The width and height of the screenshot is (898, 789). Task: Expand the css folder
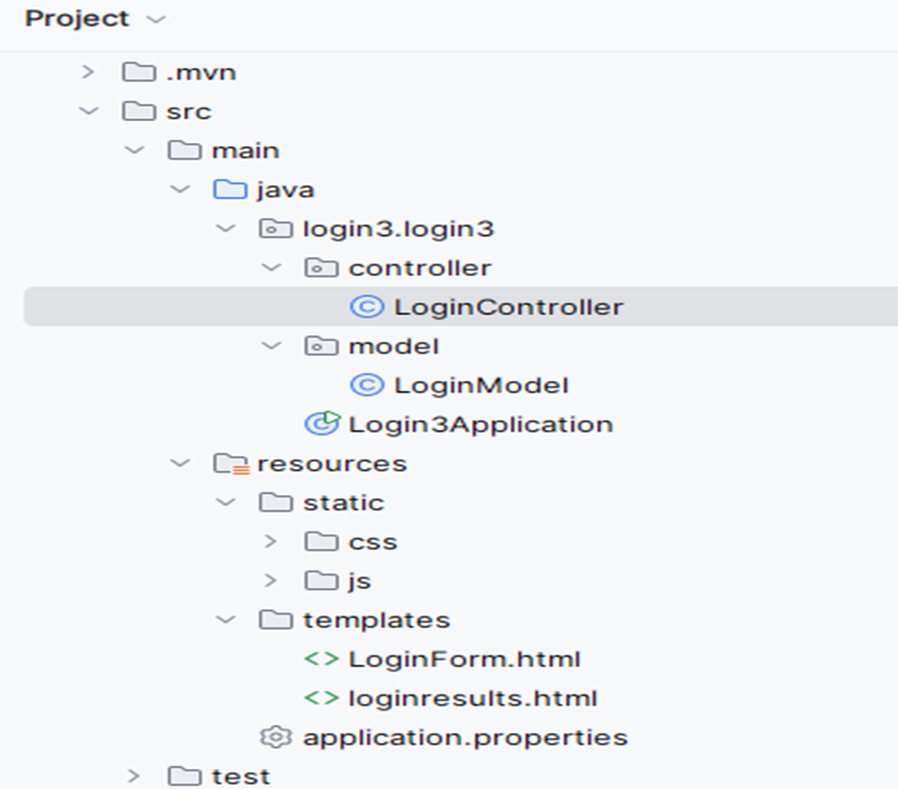[270, 542]
